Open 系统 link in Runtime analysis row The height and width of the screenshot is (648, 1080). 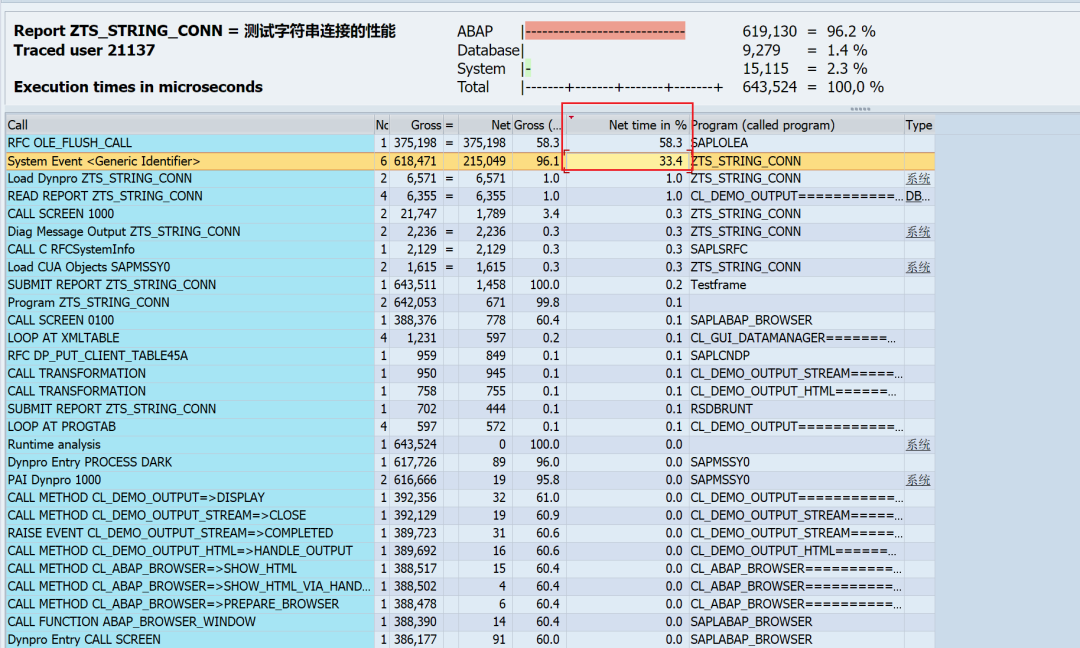(x=918, y=445)
